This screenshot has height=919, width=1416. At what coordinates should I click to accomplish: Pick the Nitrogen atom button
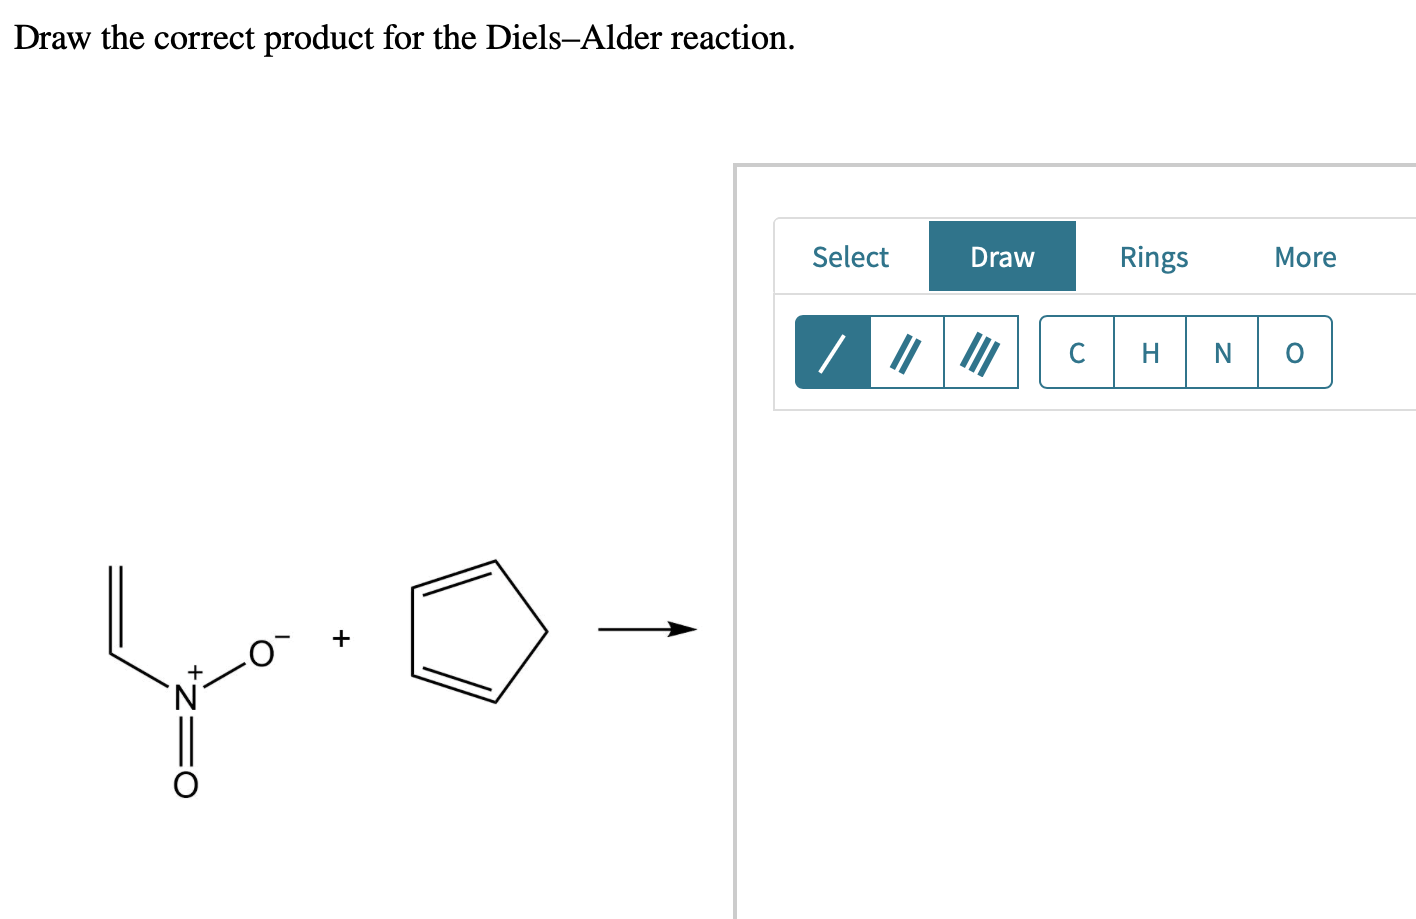1222,352
